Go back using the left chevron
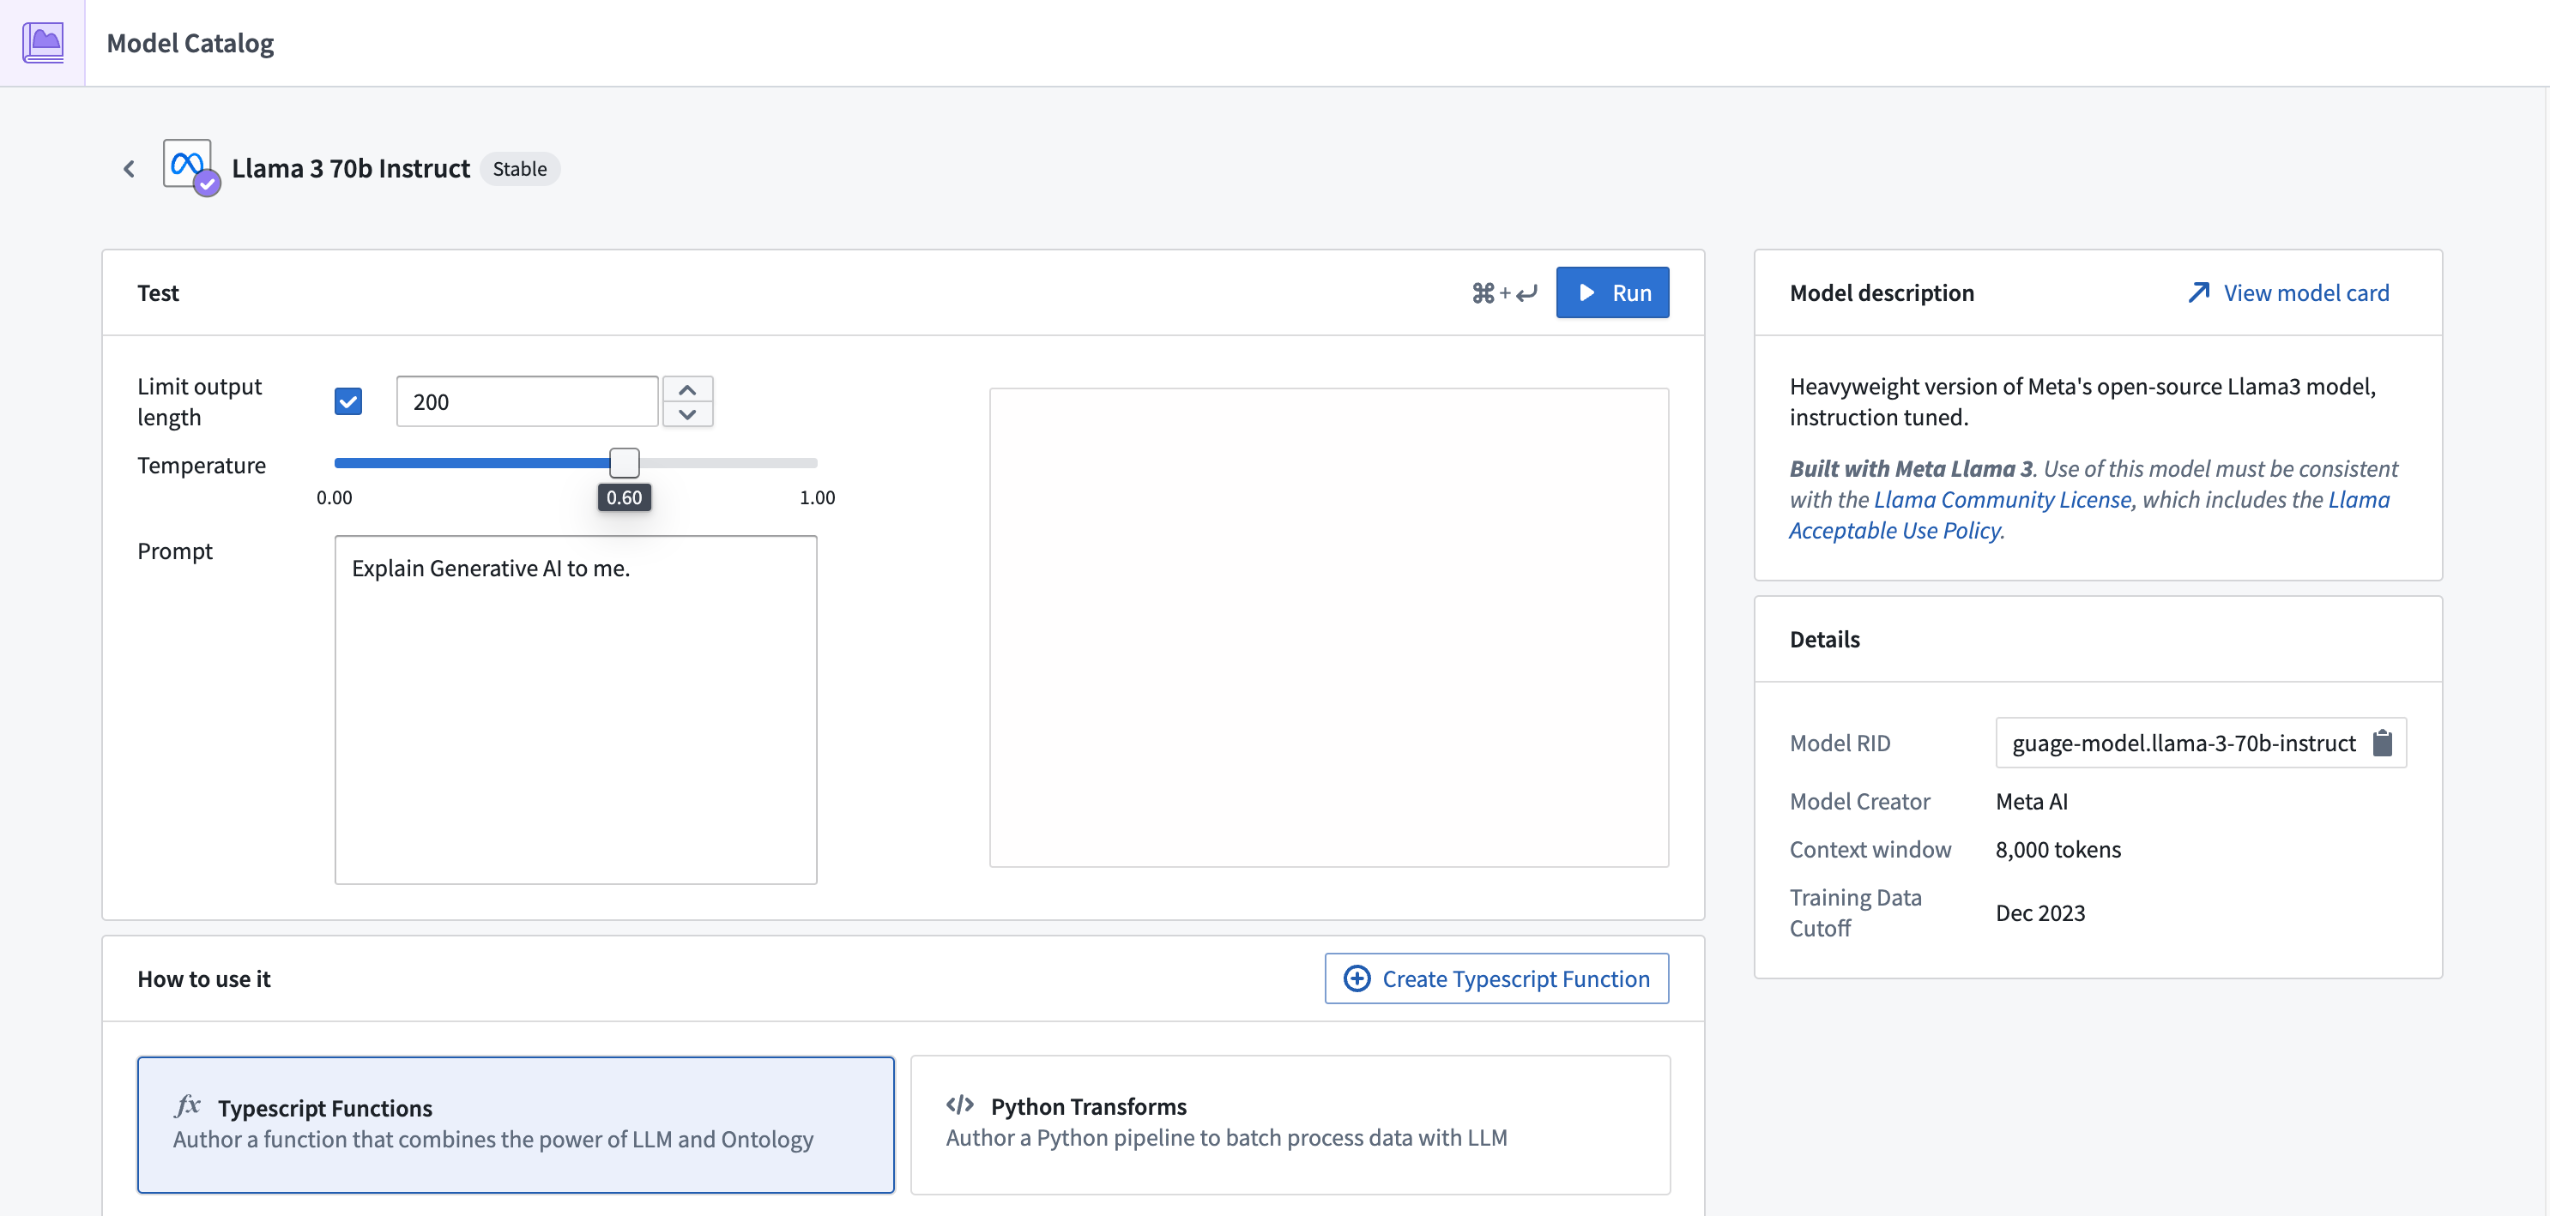Screen dimensions: 2550x1216 click(x=129, y=169)
